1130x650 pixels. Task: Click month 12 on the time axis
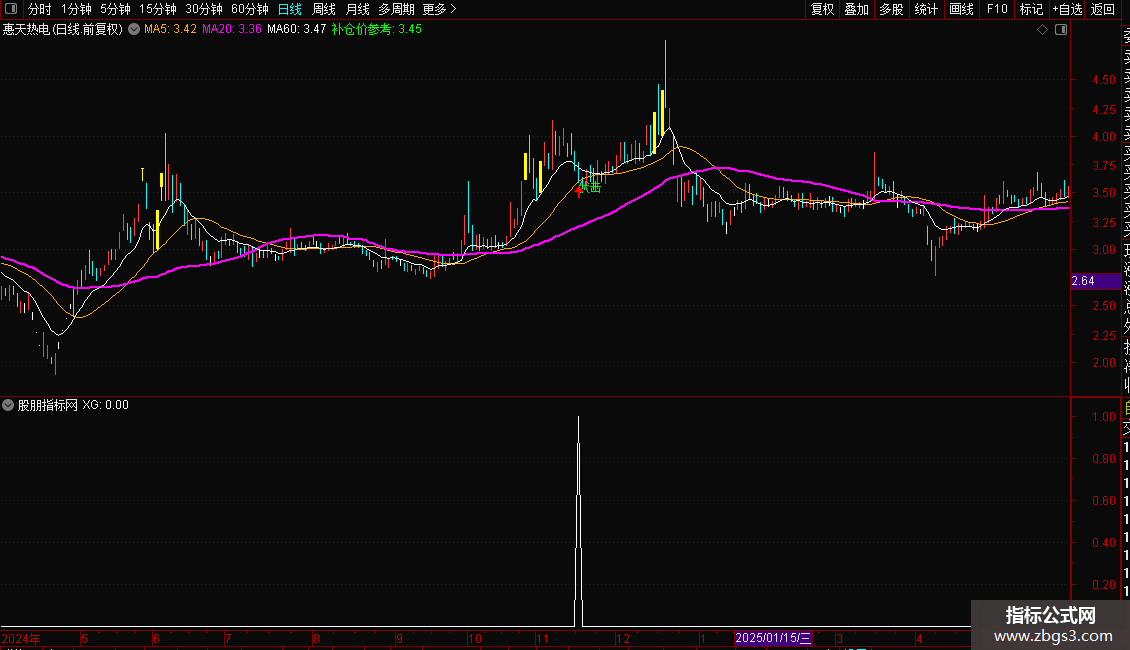pyautogui.click(x=623, y=638)
